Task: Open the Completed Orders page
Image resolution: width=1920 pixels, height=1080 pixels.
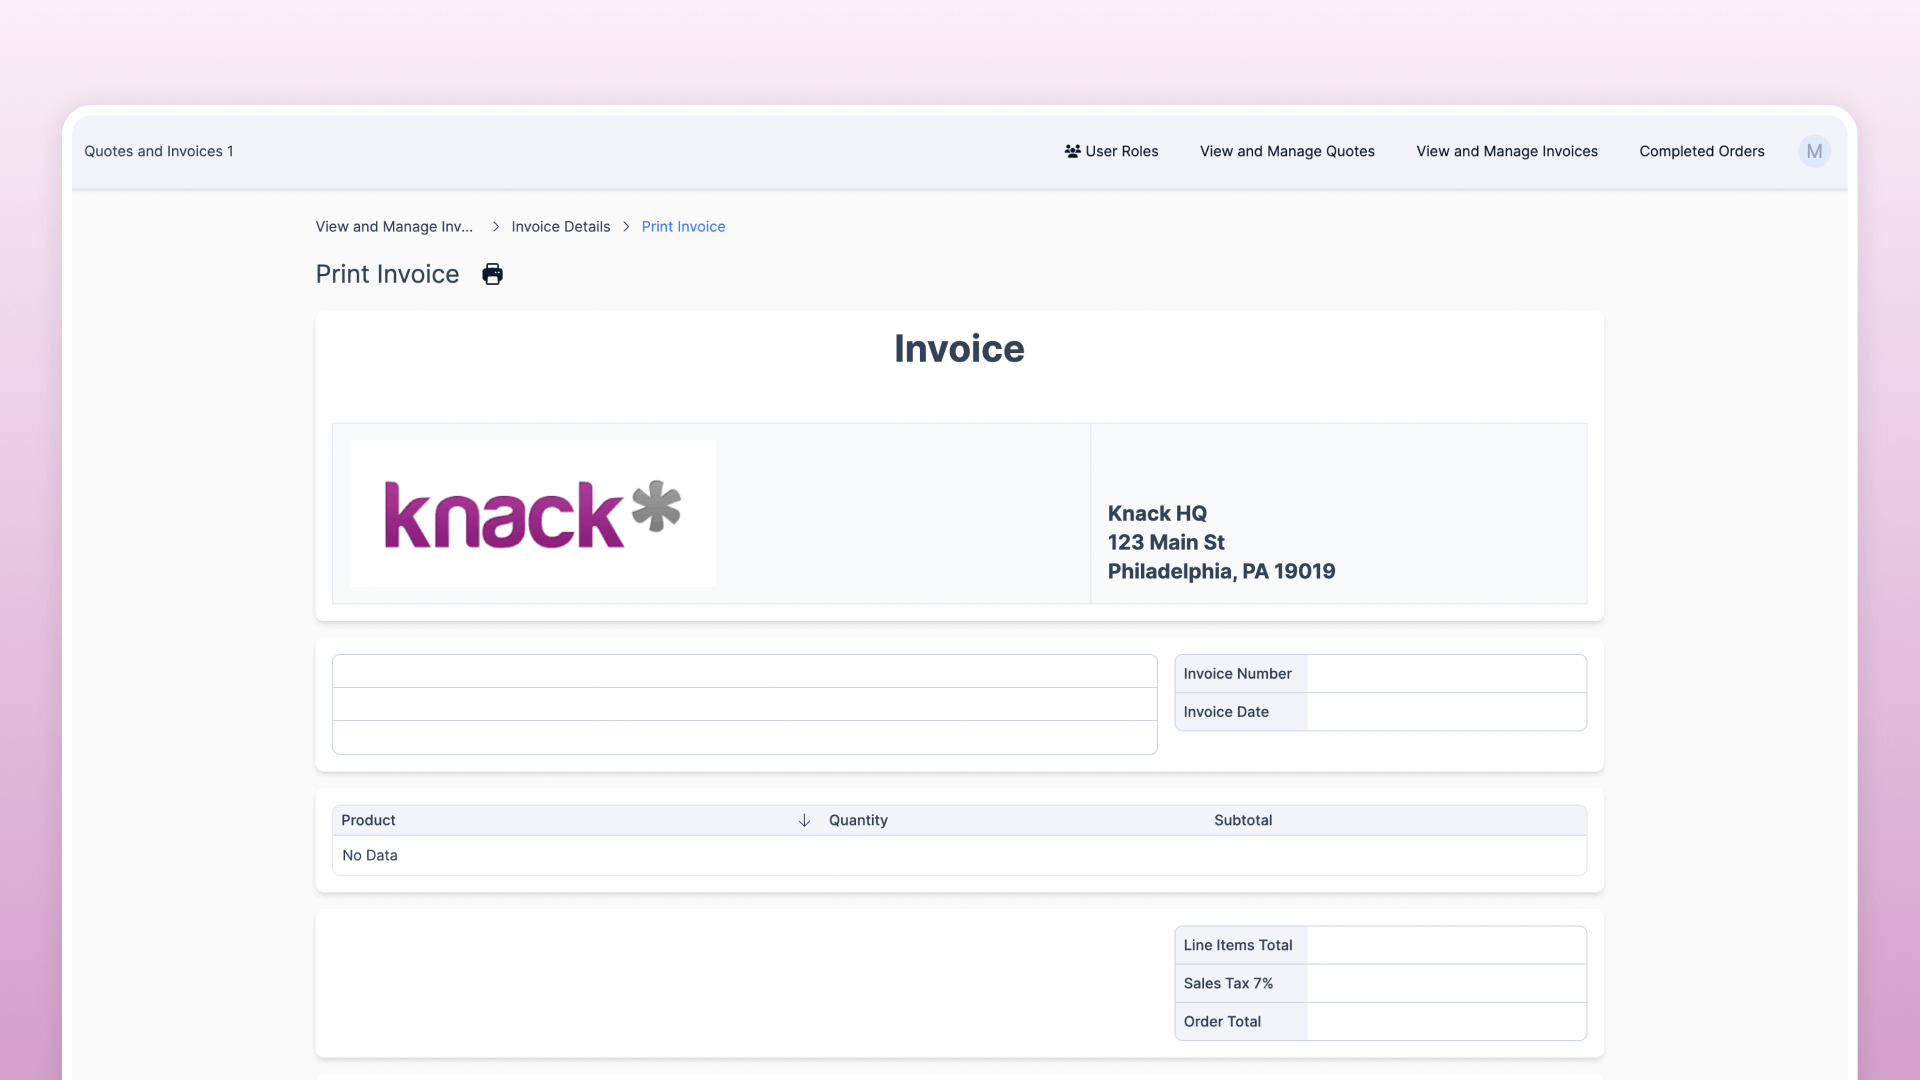Action: pyautogui.click(x=1701, y=151)
